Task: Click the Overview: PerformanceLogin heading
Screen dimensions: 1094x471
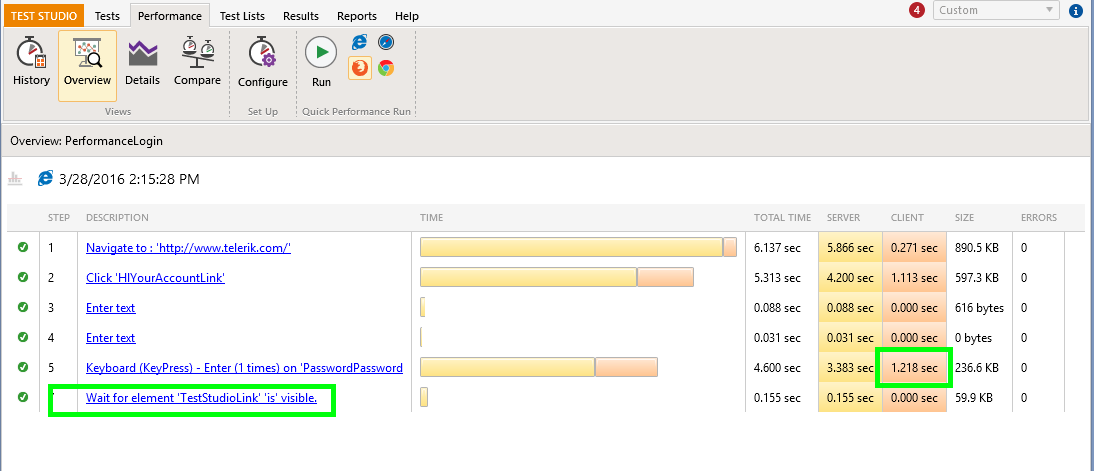Action: (87, 141)
